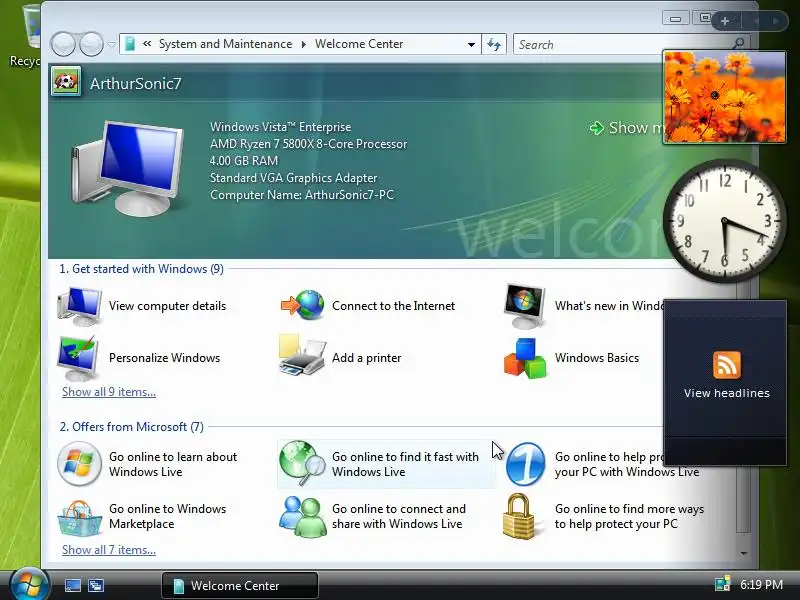Expand the breadcrumb overflow double chevron
Viewport: 800px width, 600px height.
click(147, 44)
